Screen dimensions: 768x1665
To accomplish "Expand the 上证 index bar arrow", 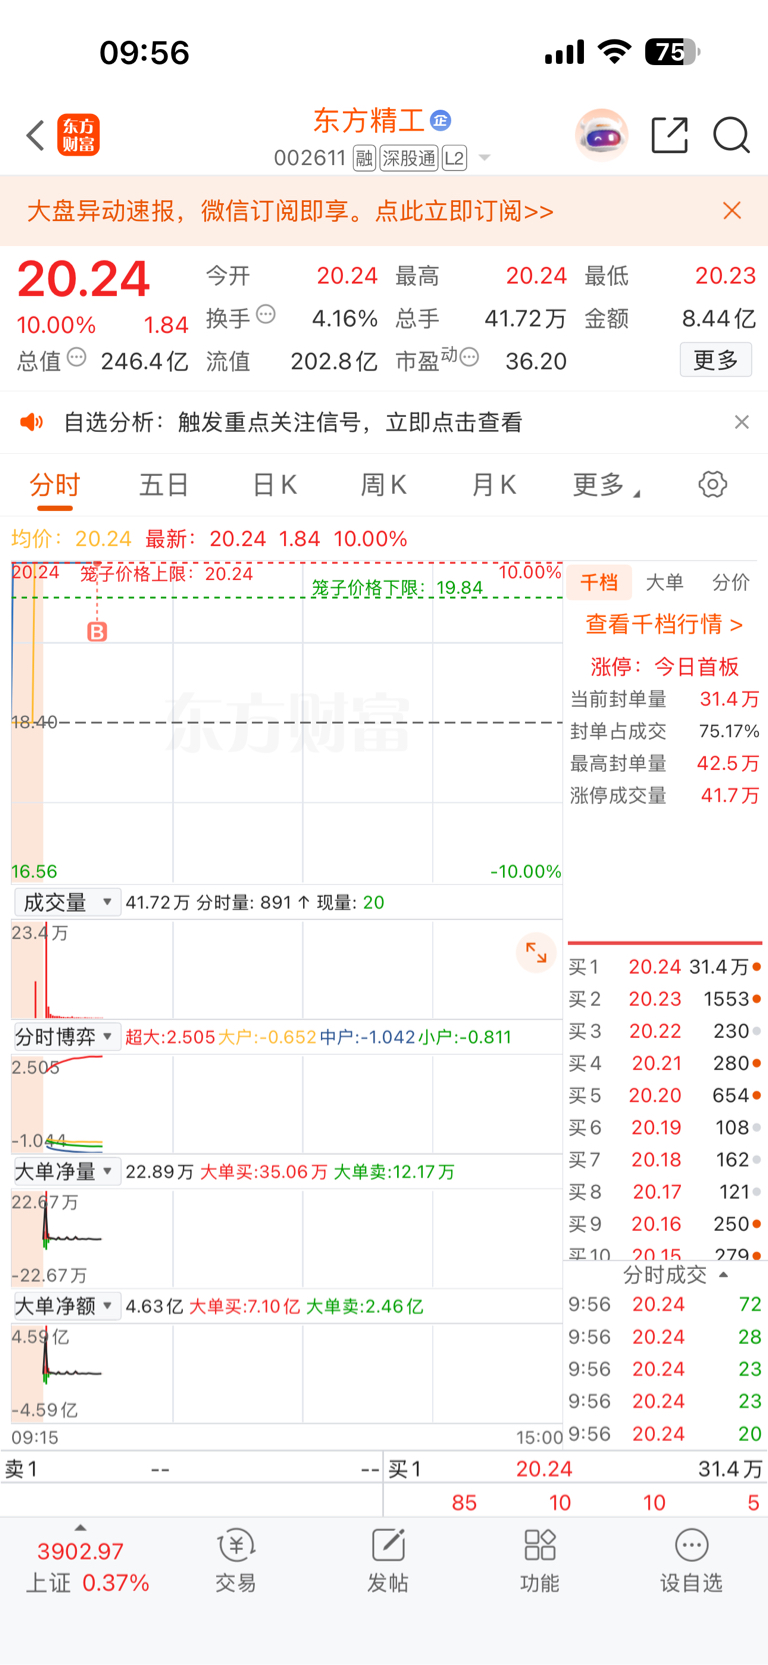I will tap(80, 1528).
